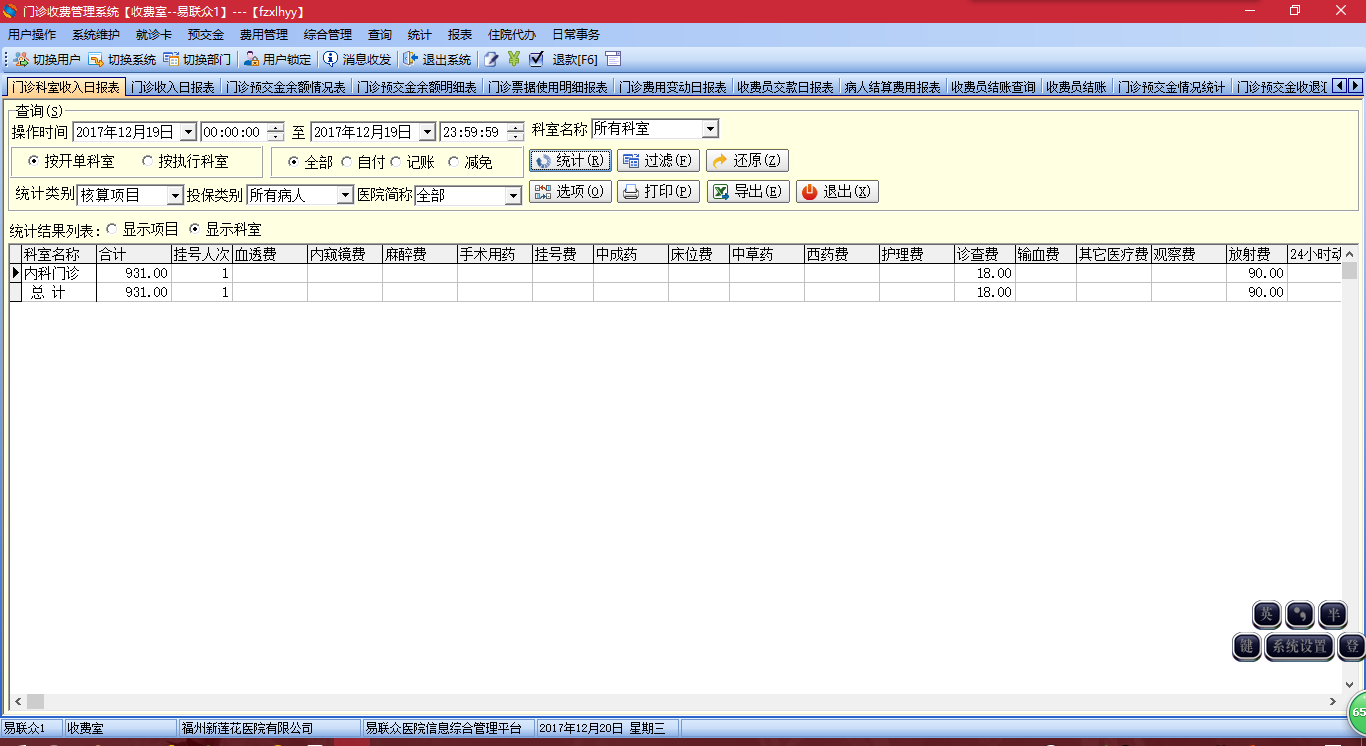Click the green 65 floating ball
1366x746 pixels.
pyautogui.click(x=1357, y=711)
